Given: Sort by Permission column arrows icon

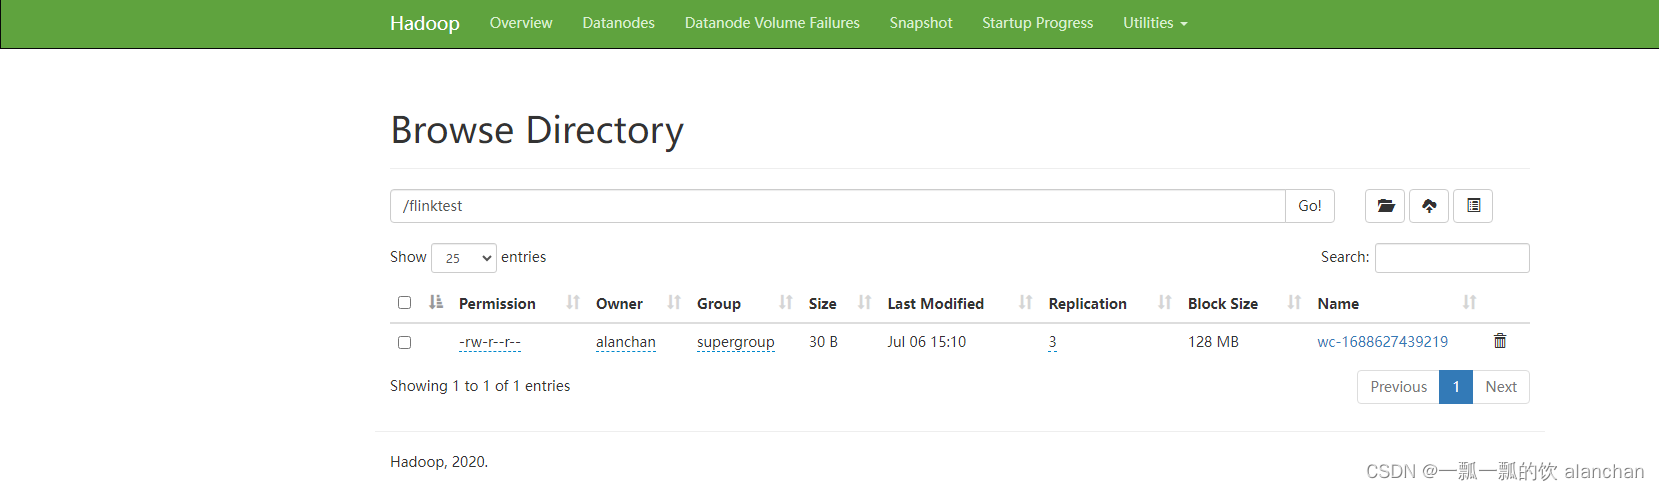Looking at the screenshot, I should point(573,302).
